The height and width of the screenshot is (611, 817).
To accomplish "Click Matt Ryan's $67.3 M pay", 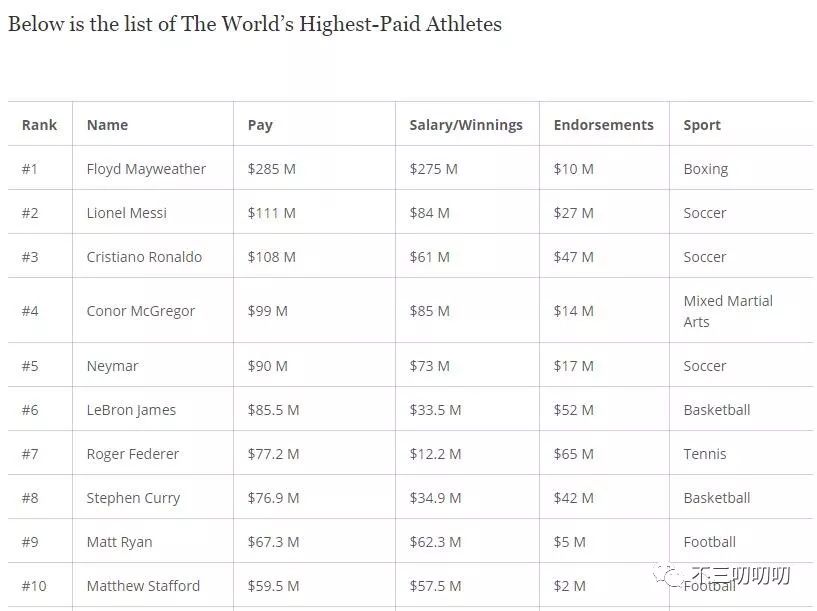I will pos(273,542).
